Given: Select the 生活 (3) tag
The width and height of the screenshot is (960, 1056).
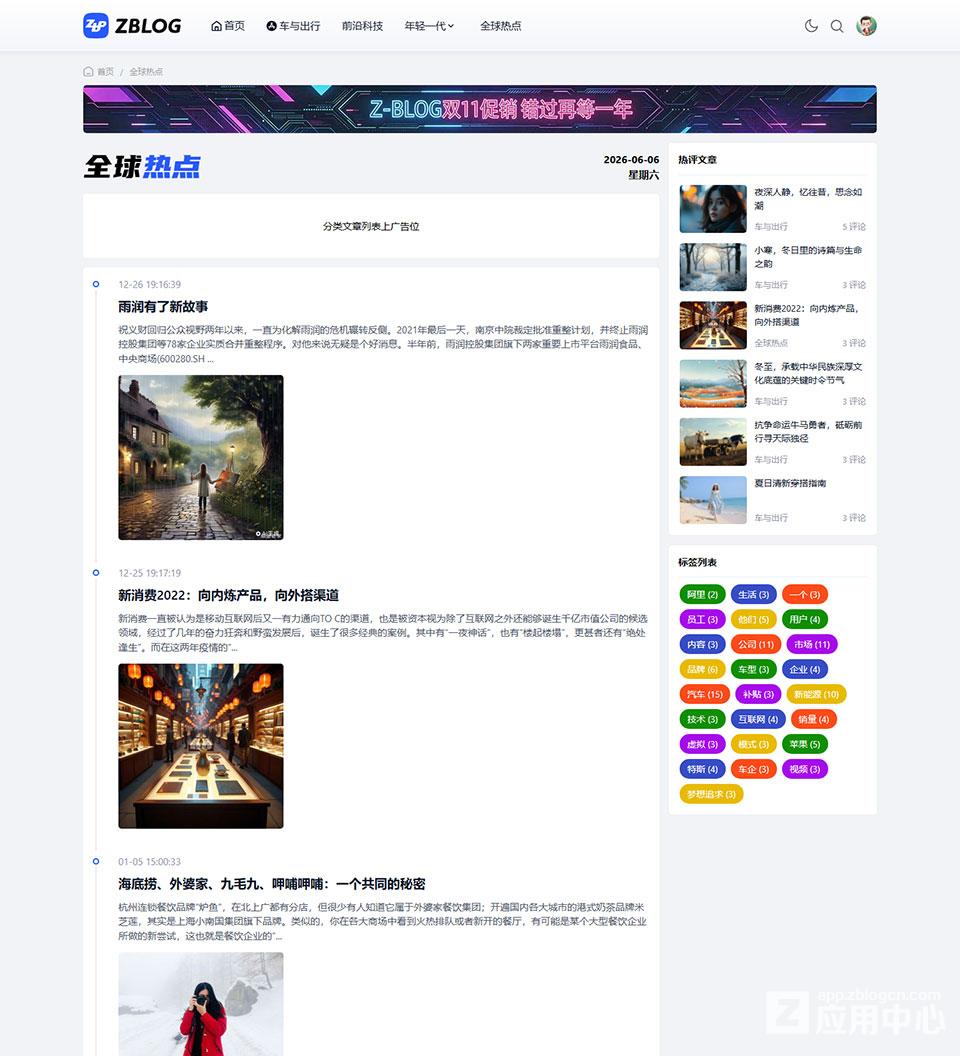Looking at the screenshot, I should 753,595.
